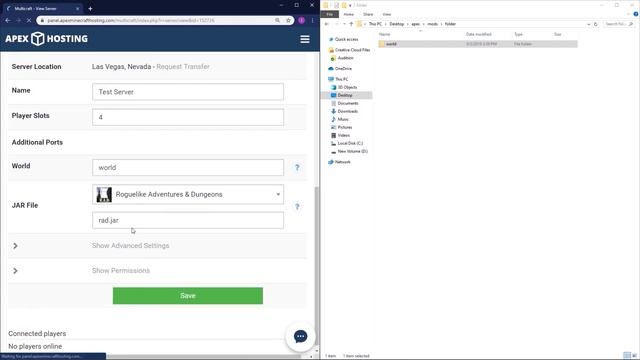Click This PC in the Explorer breadcrumb
The width and height of the screenshot is (640, 360).
click(375, 24)
